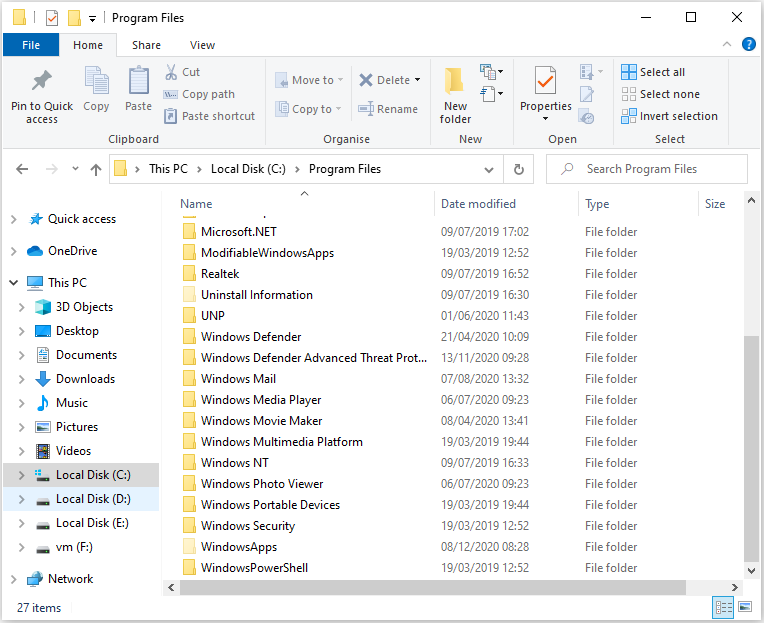Click the Refresh button beside address bar
This screenshot has width=764, height=623.
518,169
